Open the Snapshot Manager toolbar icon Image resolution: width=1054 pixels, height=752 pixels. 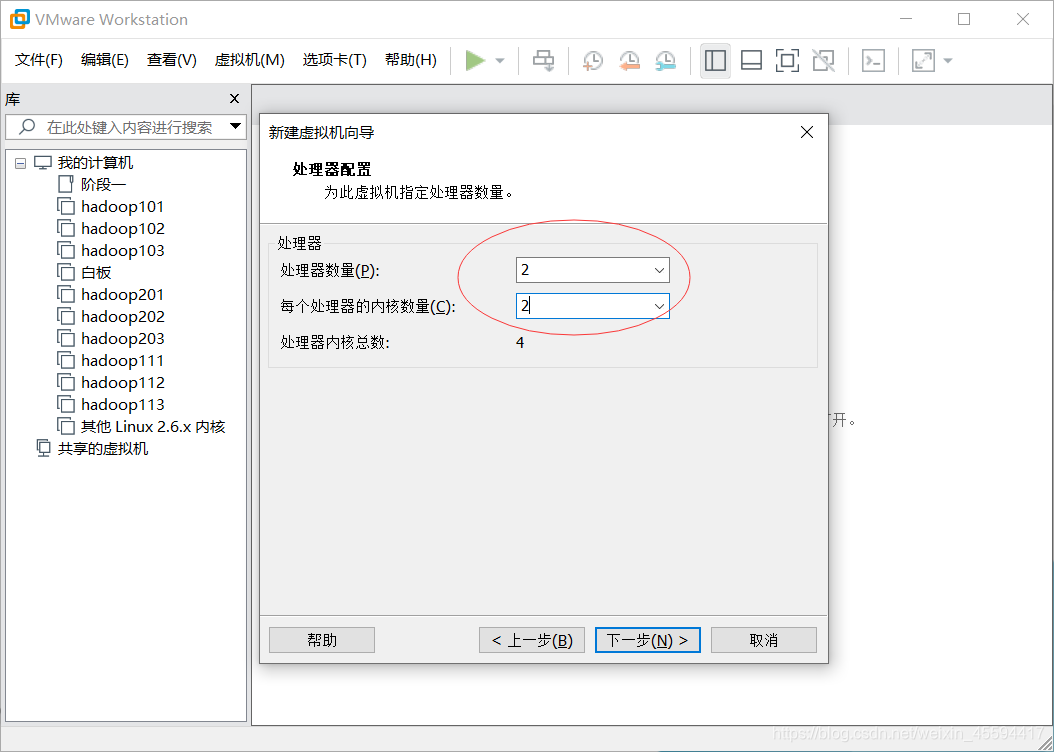(665, 60)
